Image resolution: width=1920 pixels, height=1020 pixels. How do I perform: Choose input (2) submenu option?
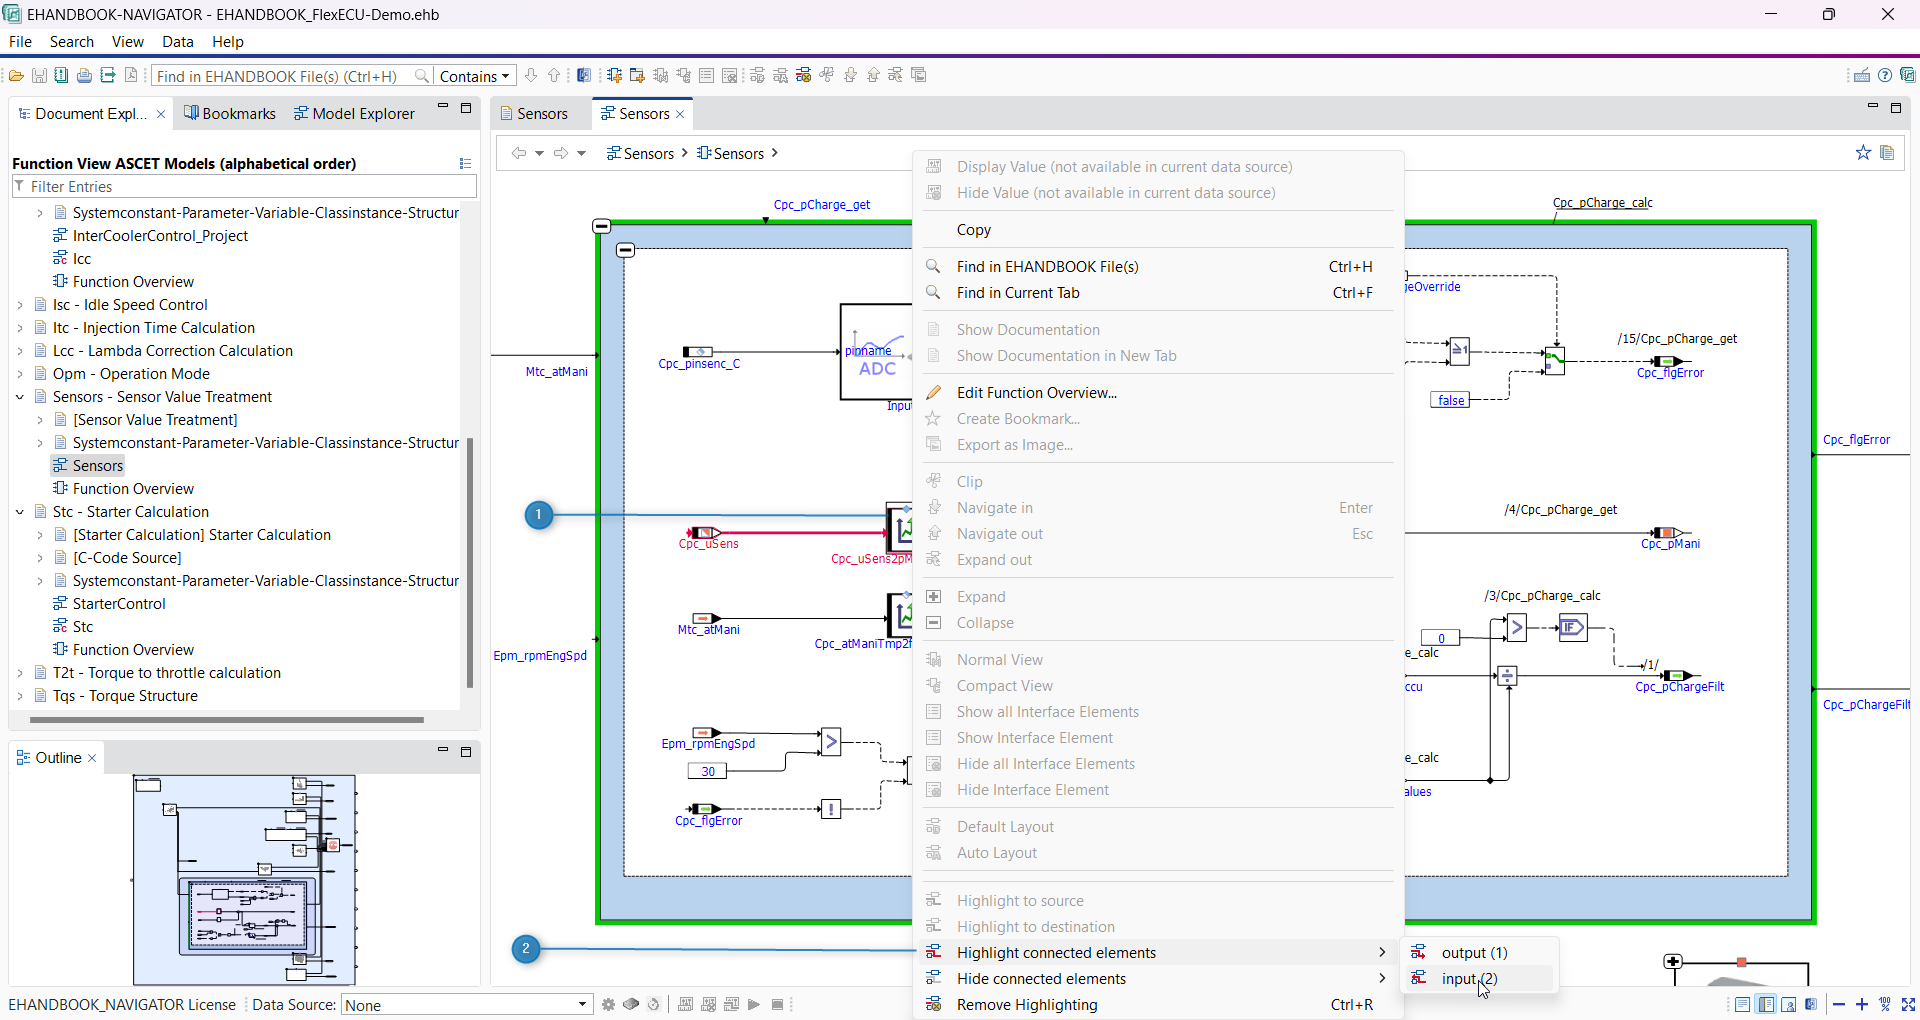tap(1469, 979)
